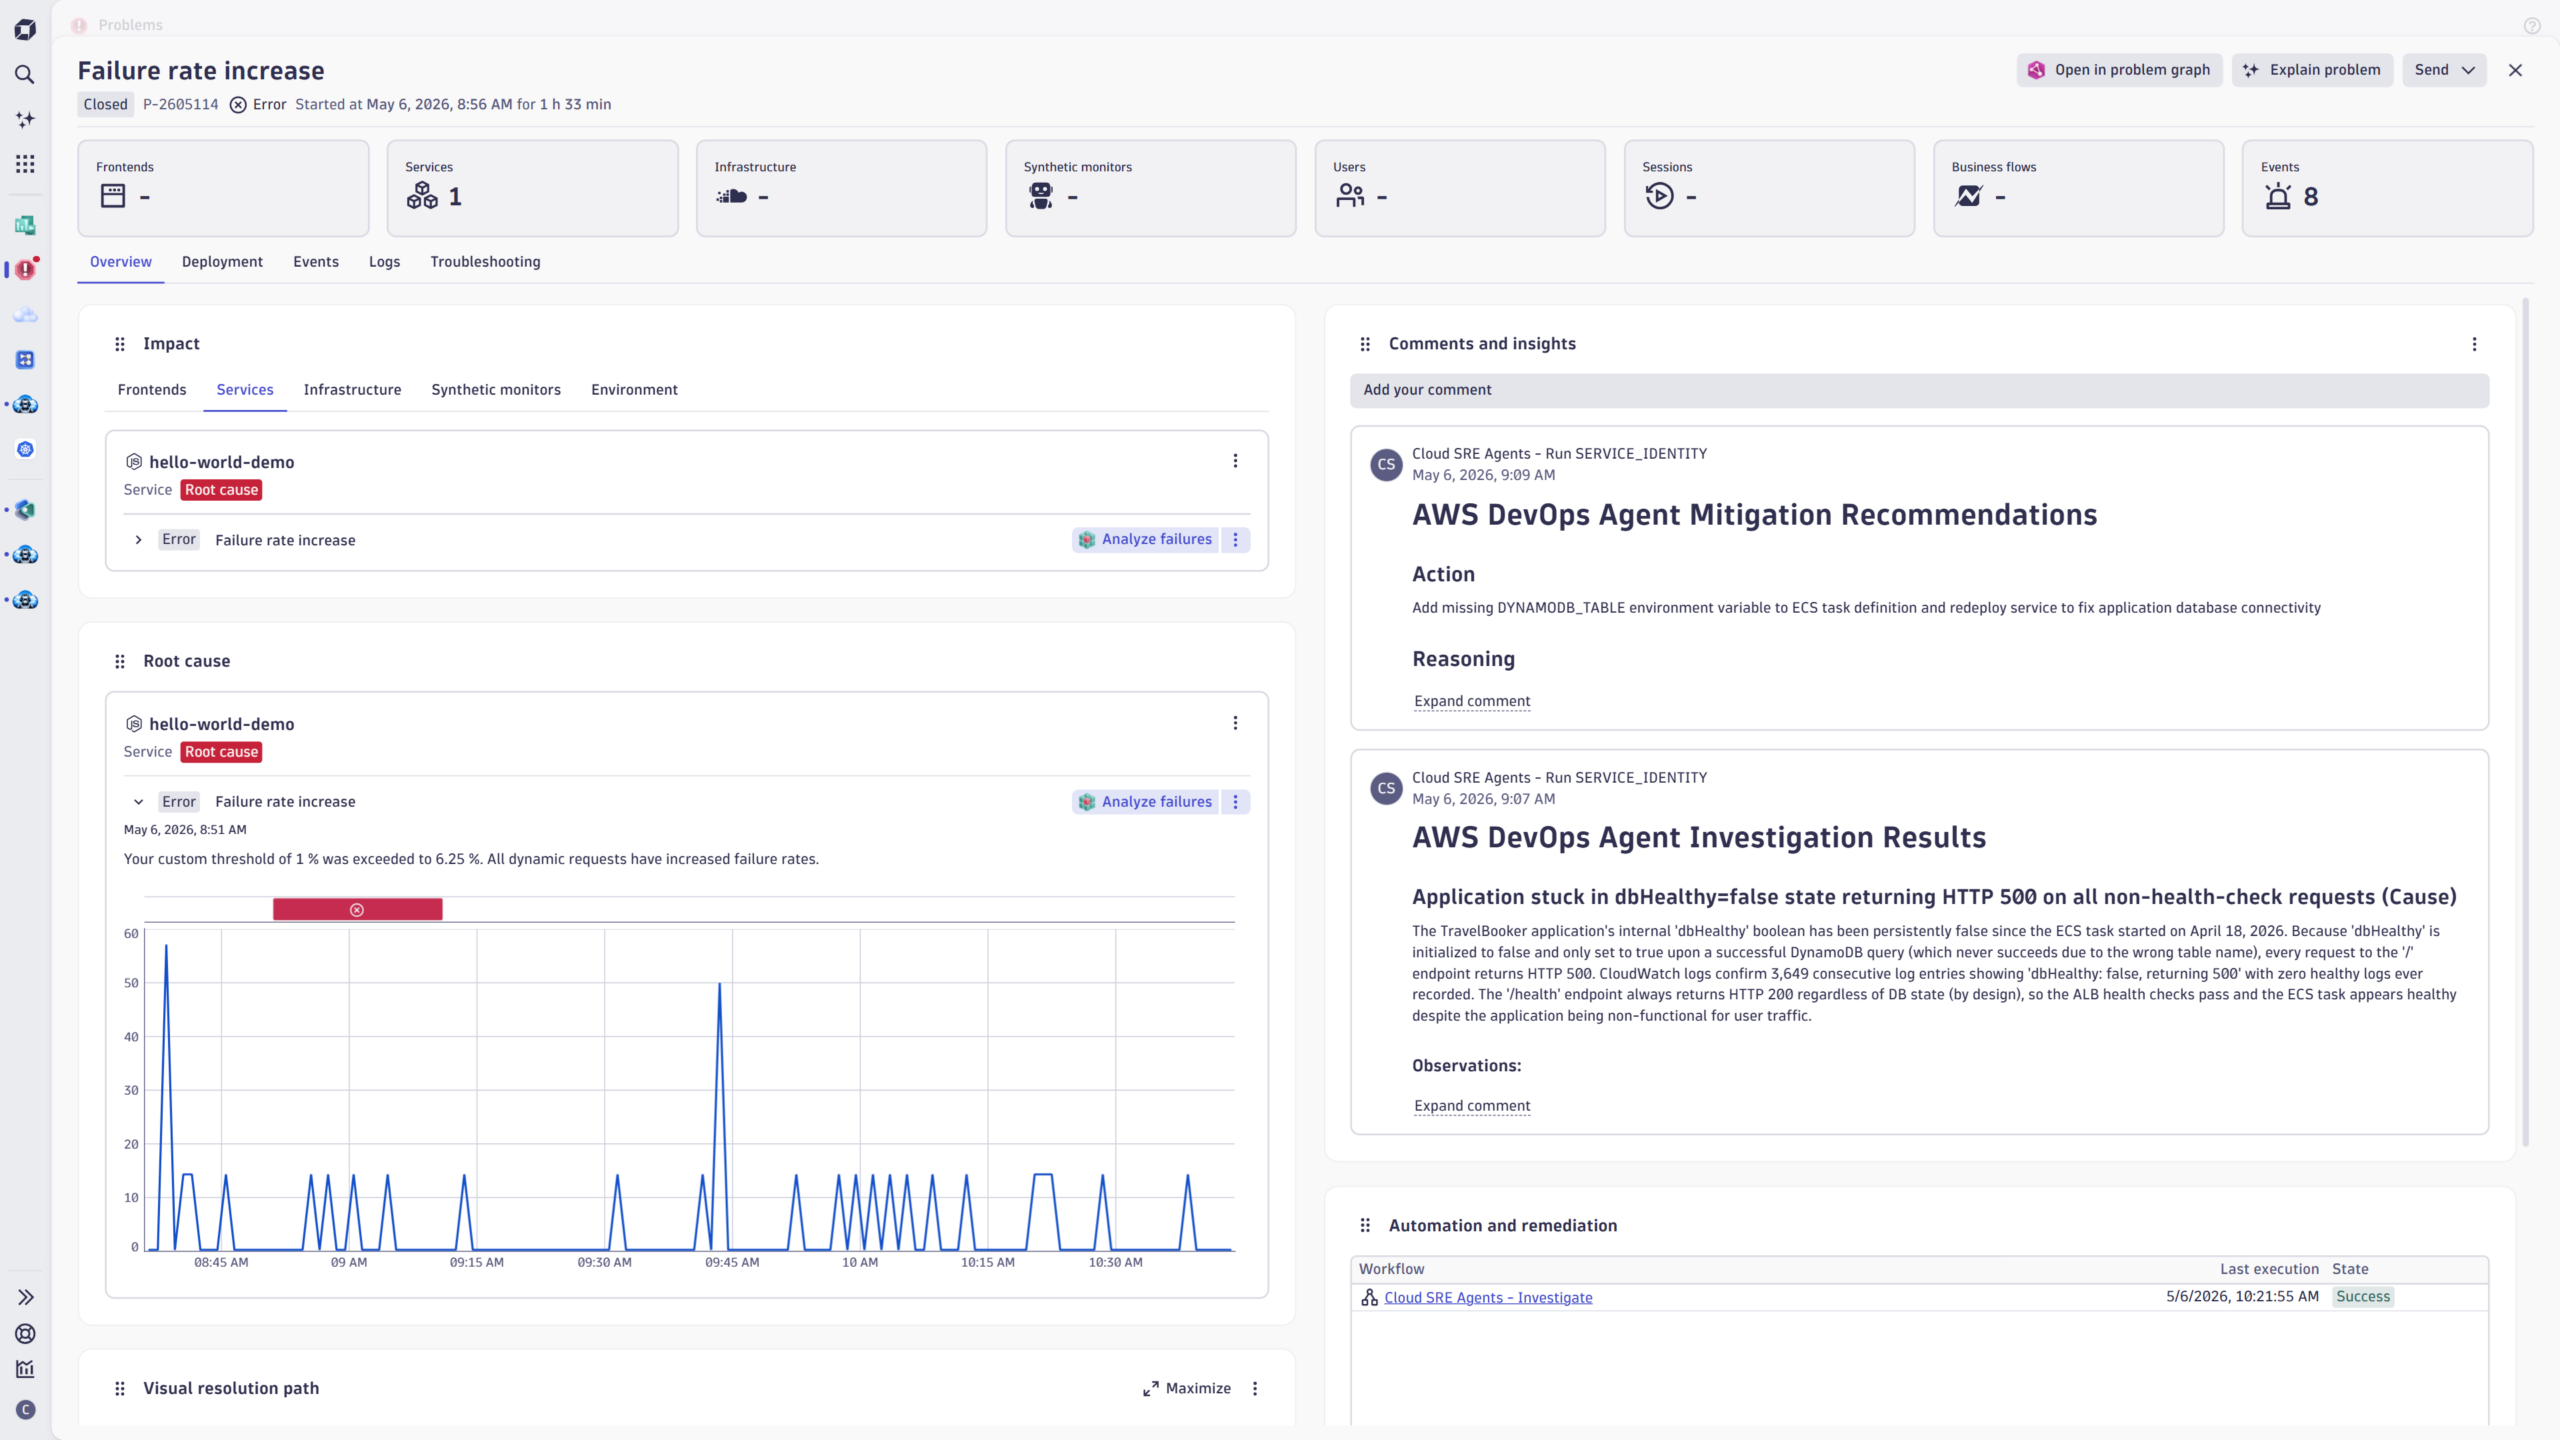Open the Comments and insights options menu

coord(2474,344)
